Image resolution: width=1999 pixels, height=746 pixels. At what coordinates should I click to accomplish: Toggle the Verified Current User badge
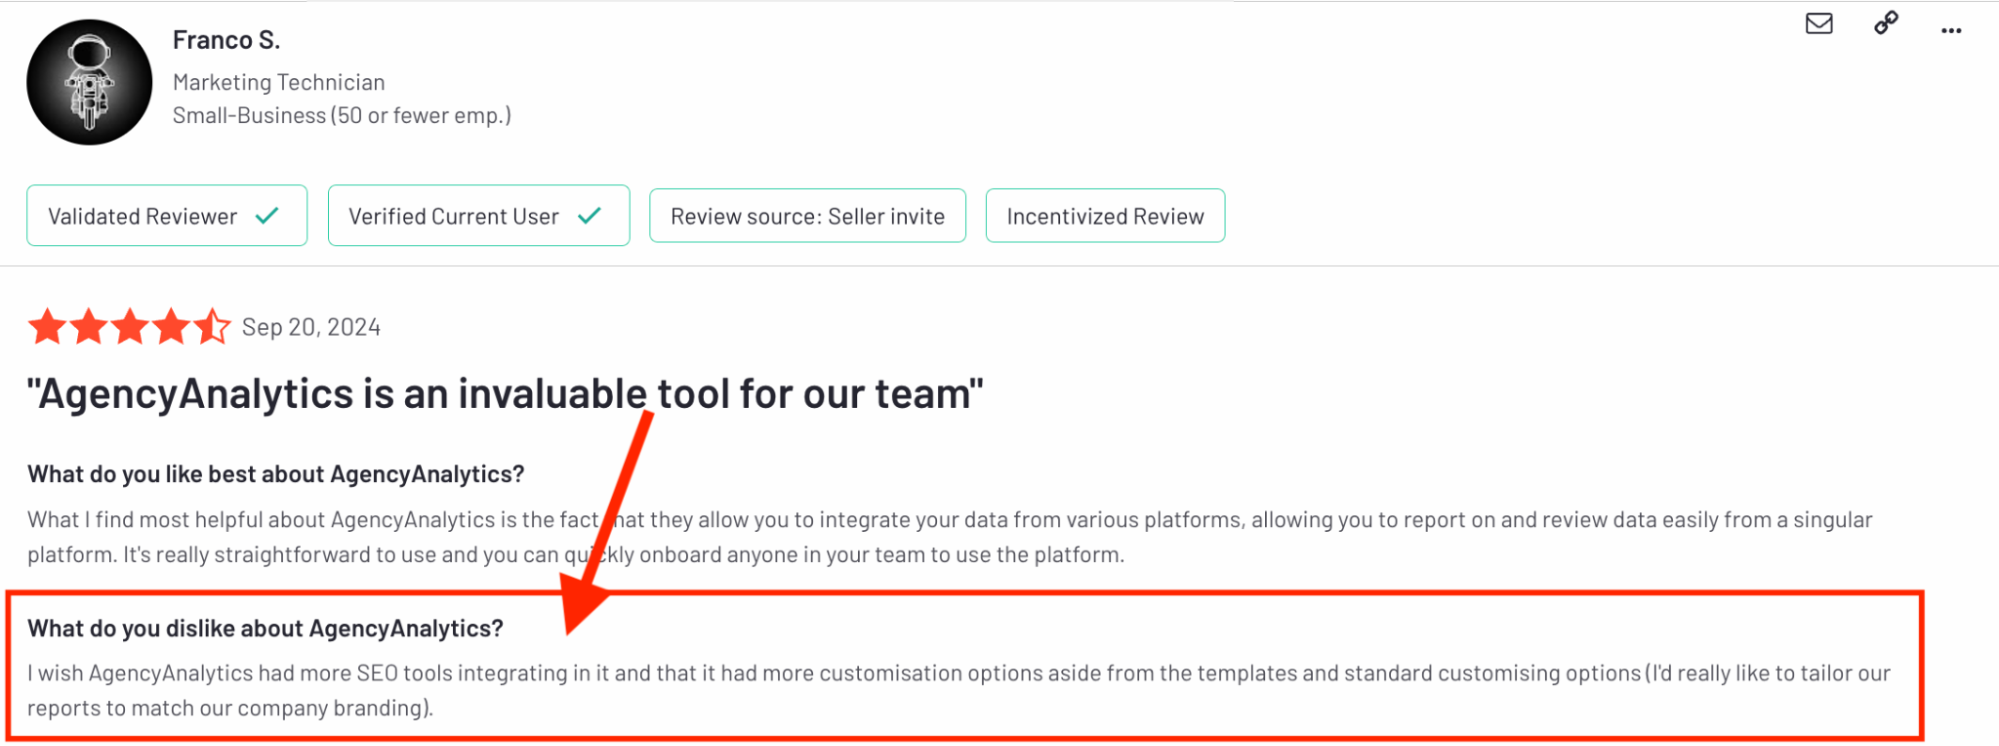coord(478,215)
